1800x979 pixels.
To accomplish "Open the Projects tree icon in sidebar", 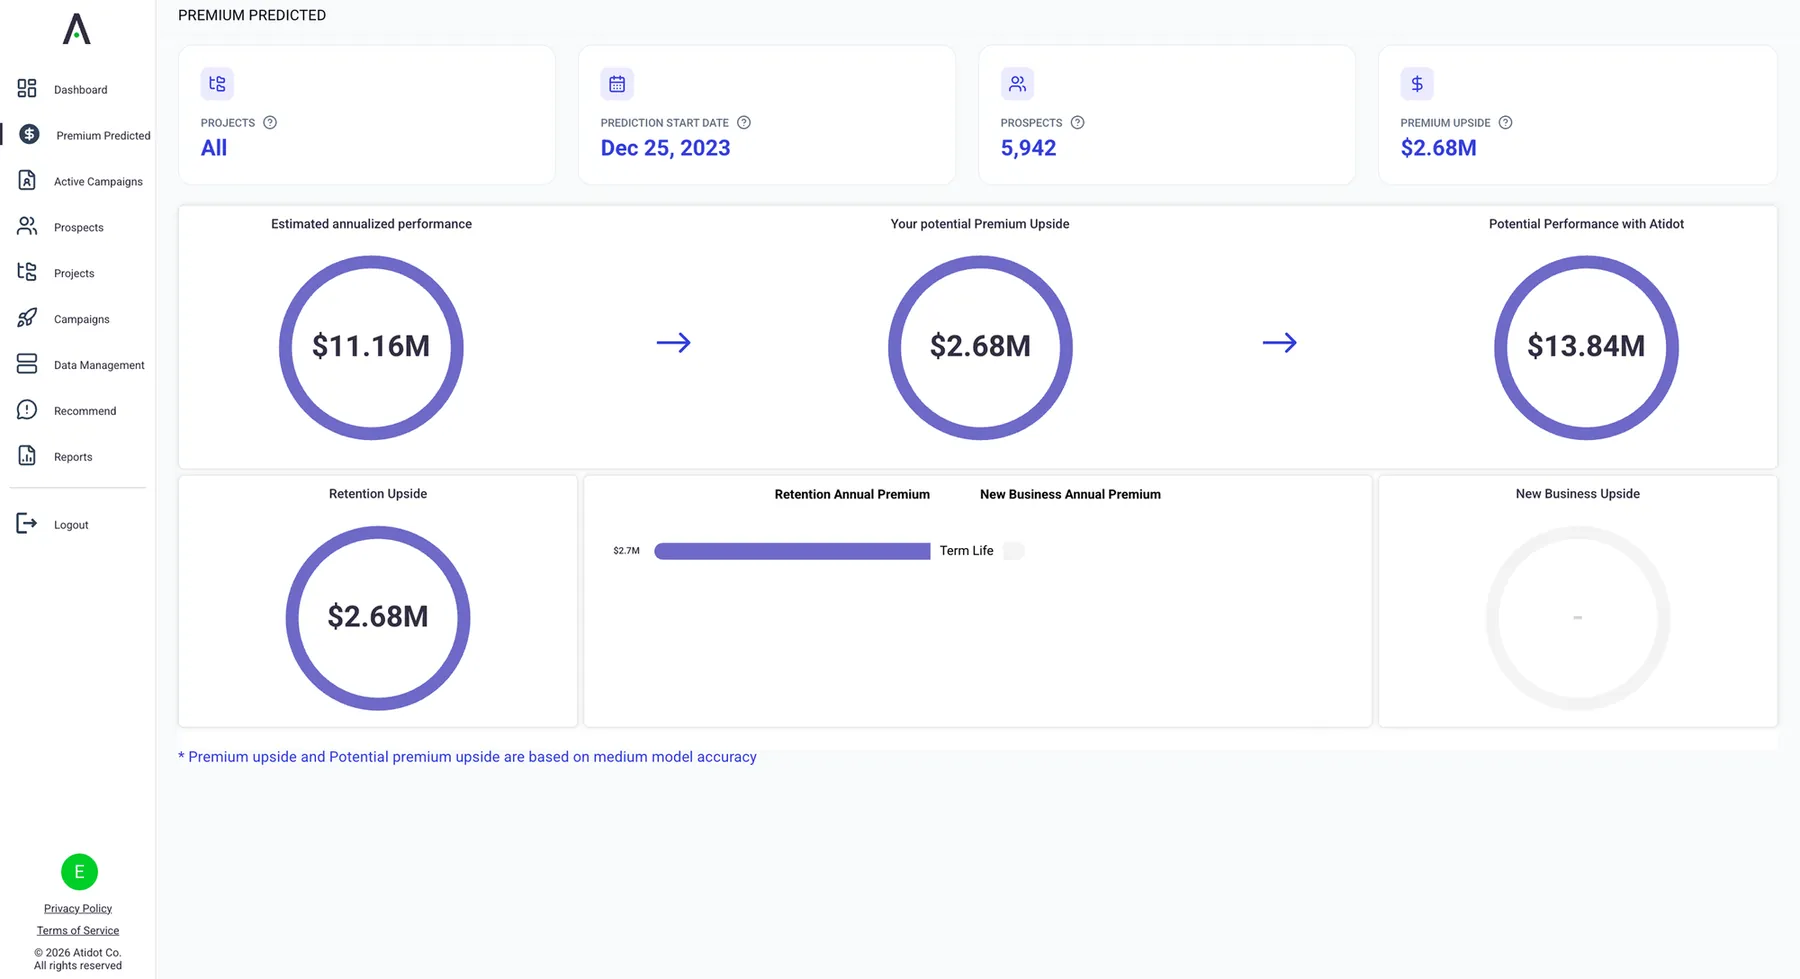I will pyautogui.click(x=27, y=272).
